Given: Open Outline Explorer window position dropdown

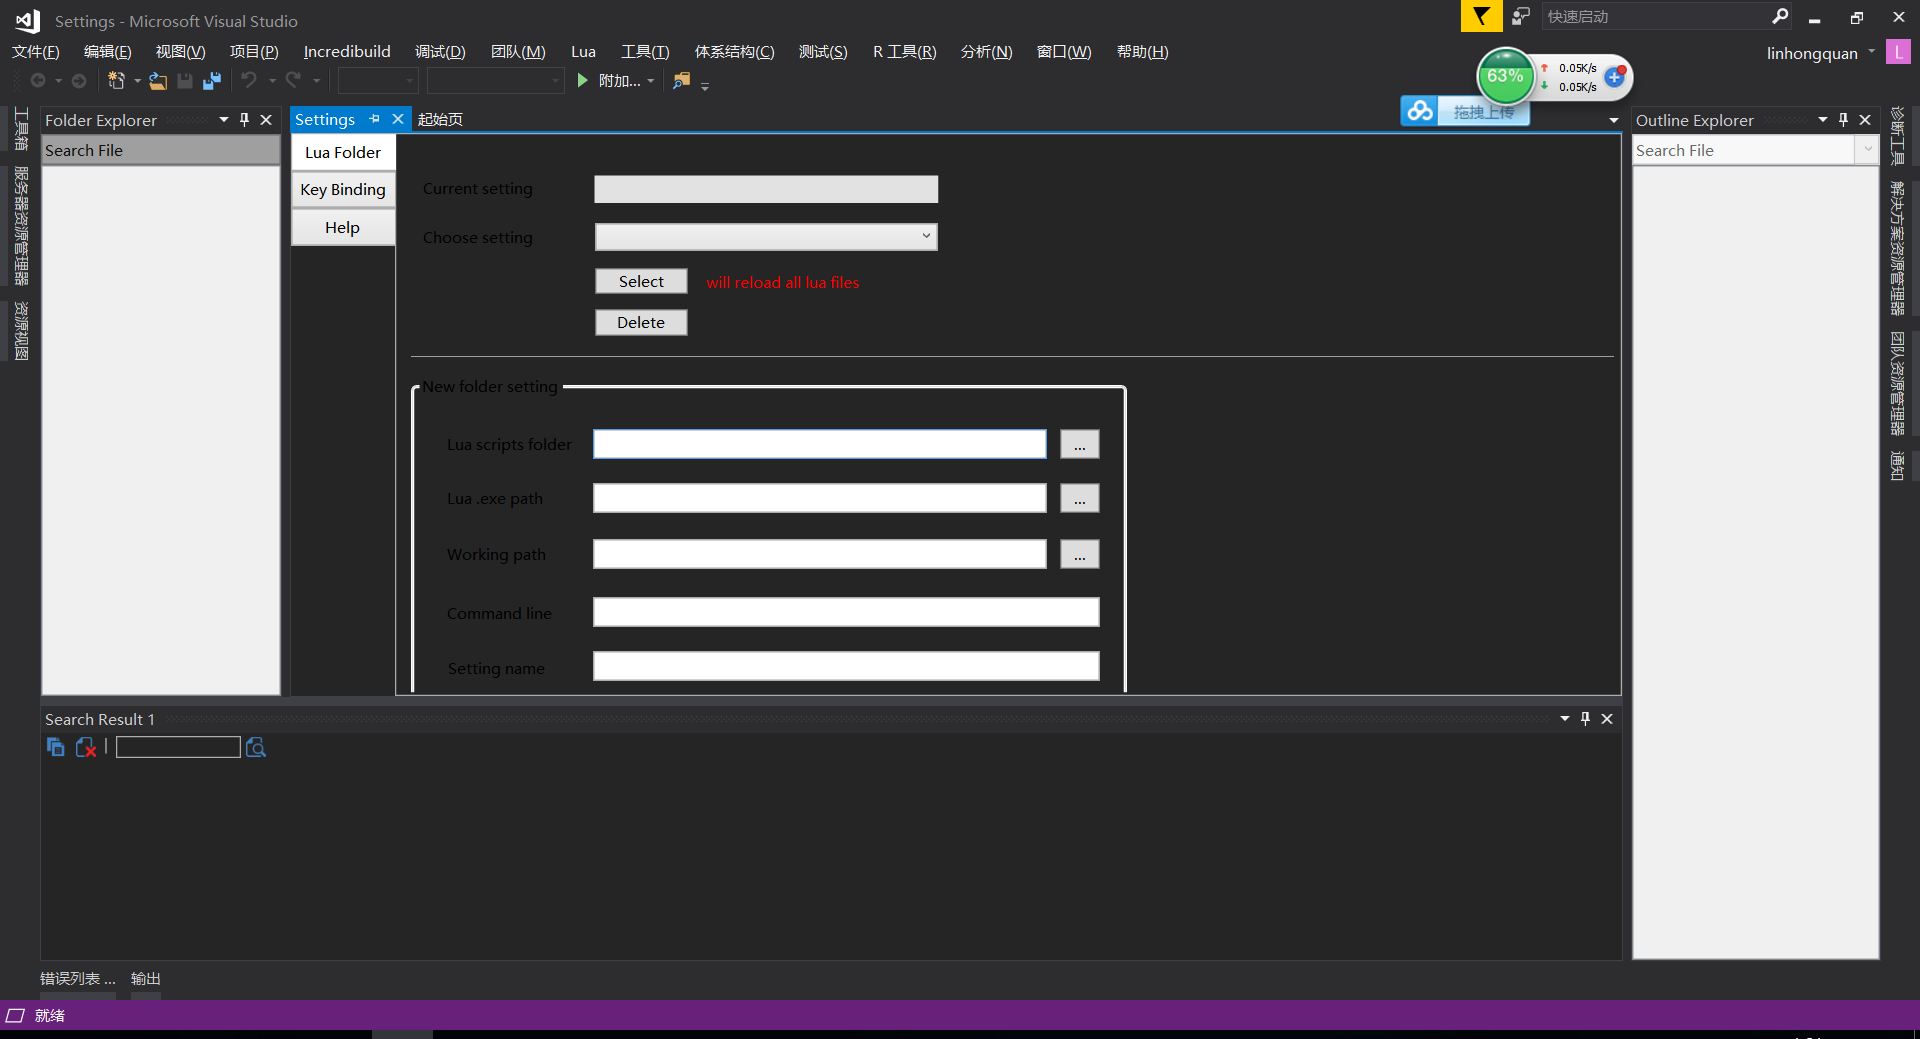Looking at the screenshot, I should click(x=1823, y=120).
